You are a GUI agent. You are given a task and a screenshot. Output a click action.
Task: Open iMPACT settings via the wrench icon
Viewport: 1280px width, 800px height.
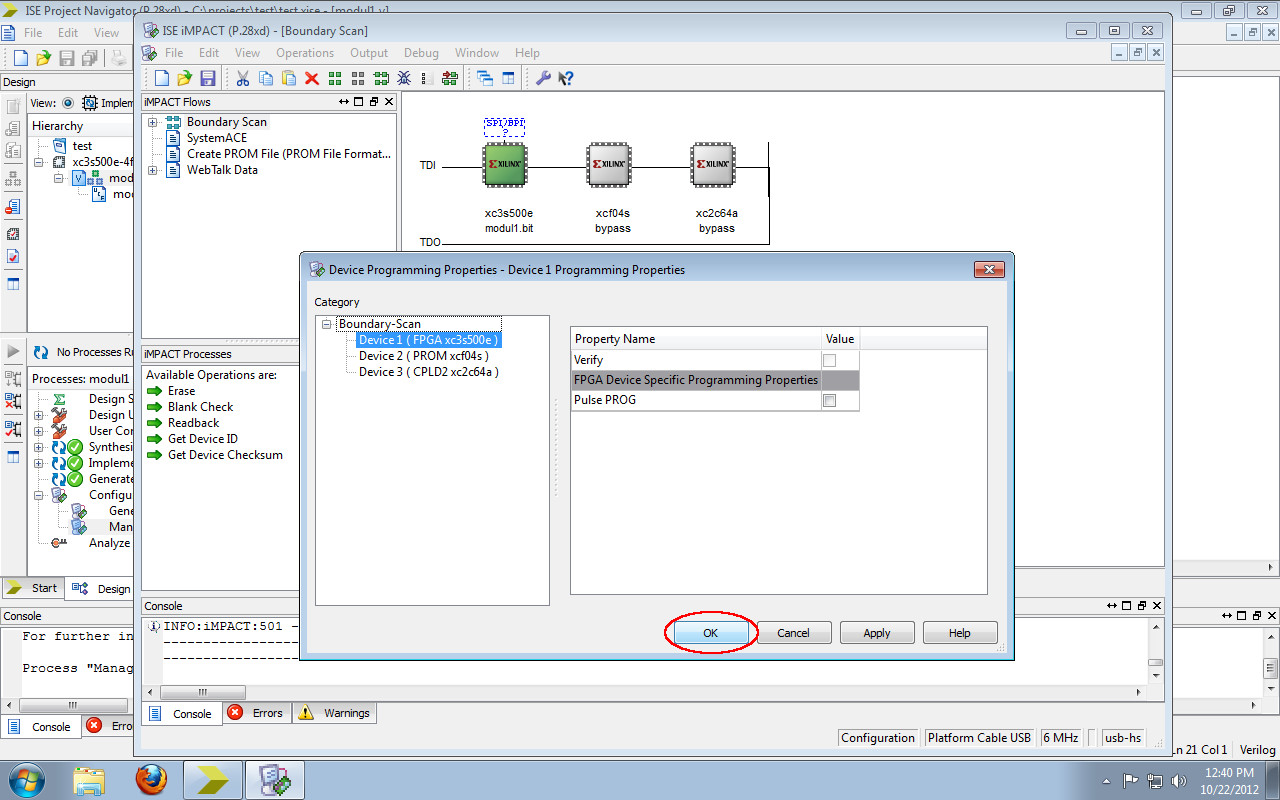(x=543, y=78)
